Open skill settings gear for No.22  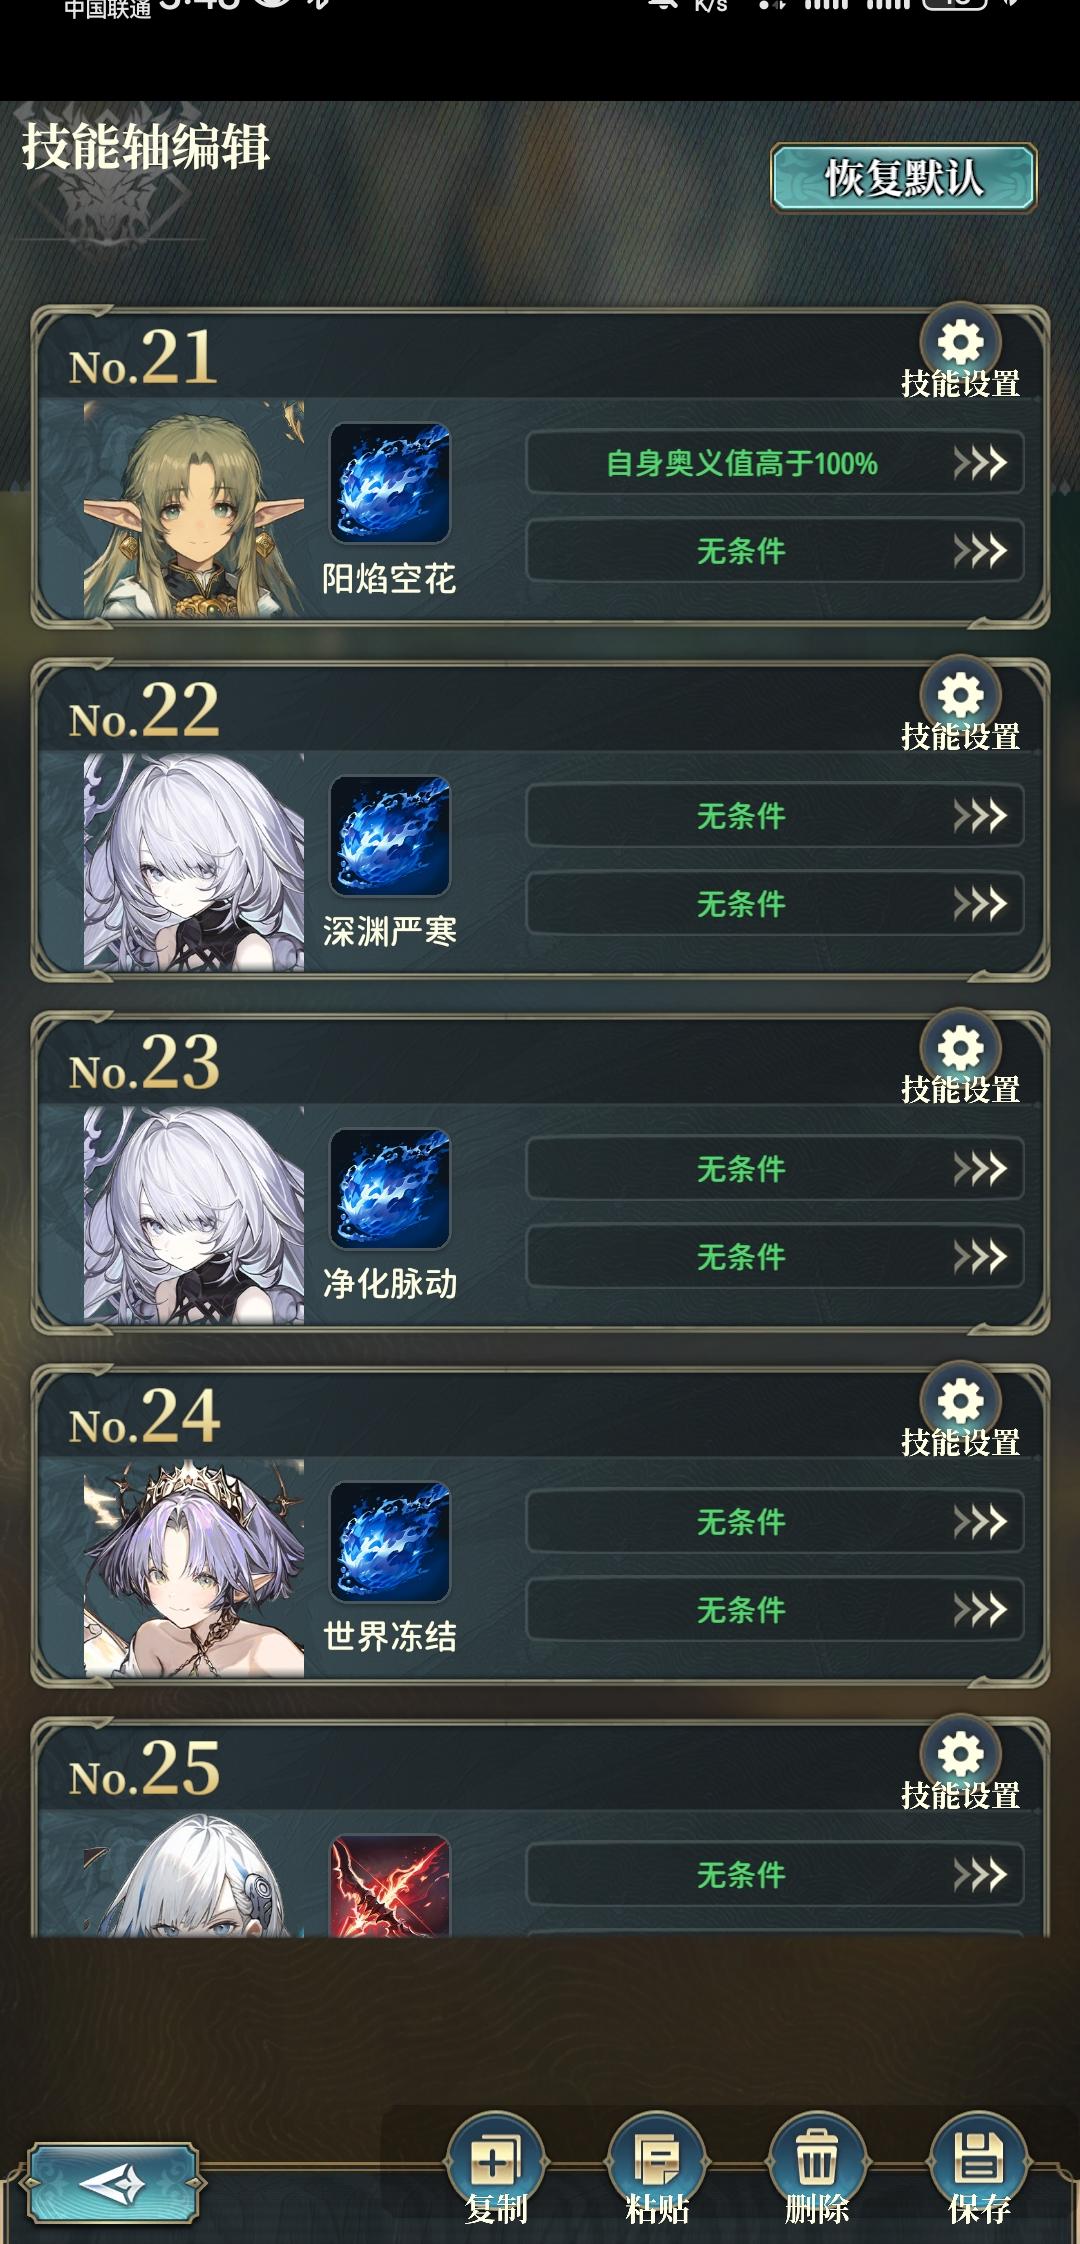click(x=960, y=695)
